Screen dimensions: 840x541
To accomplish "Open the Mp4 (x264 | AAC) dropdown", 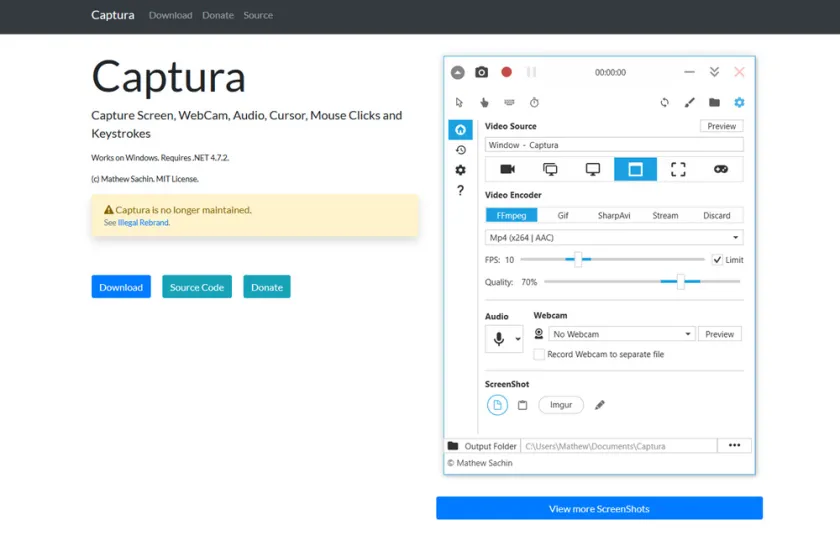I will pos(613,238).
